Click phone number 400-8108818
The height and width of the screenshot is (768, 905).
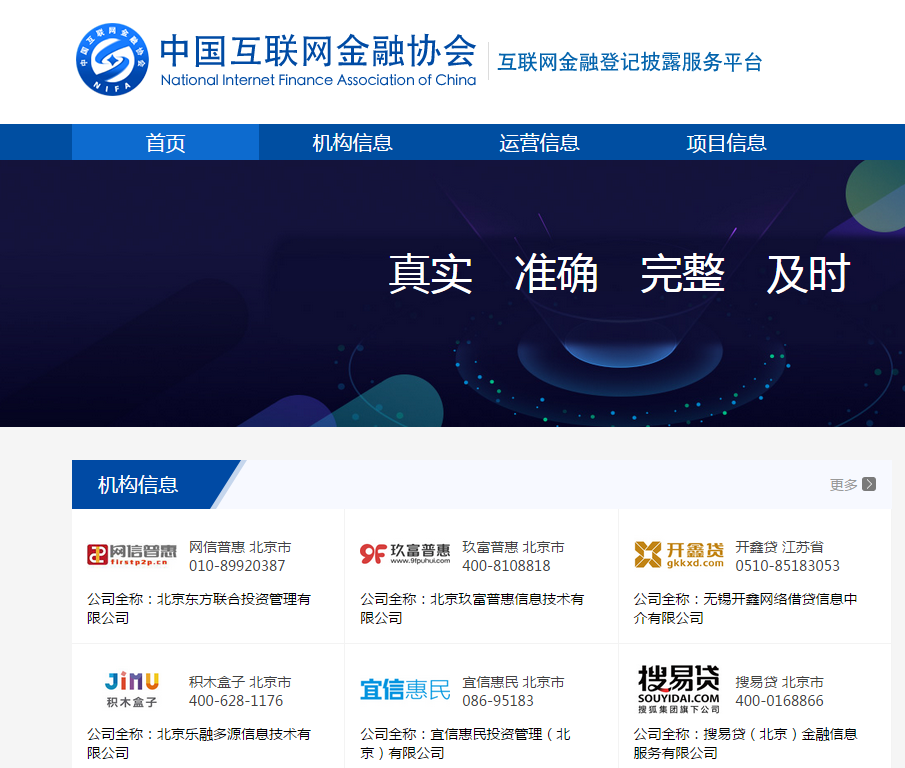[506, 565]
